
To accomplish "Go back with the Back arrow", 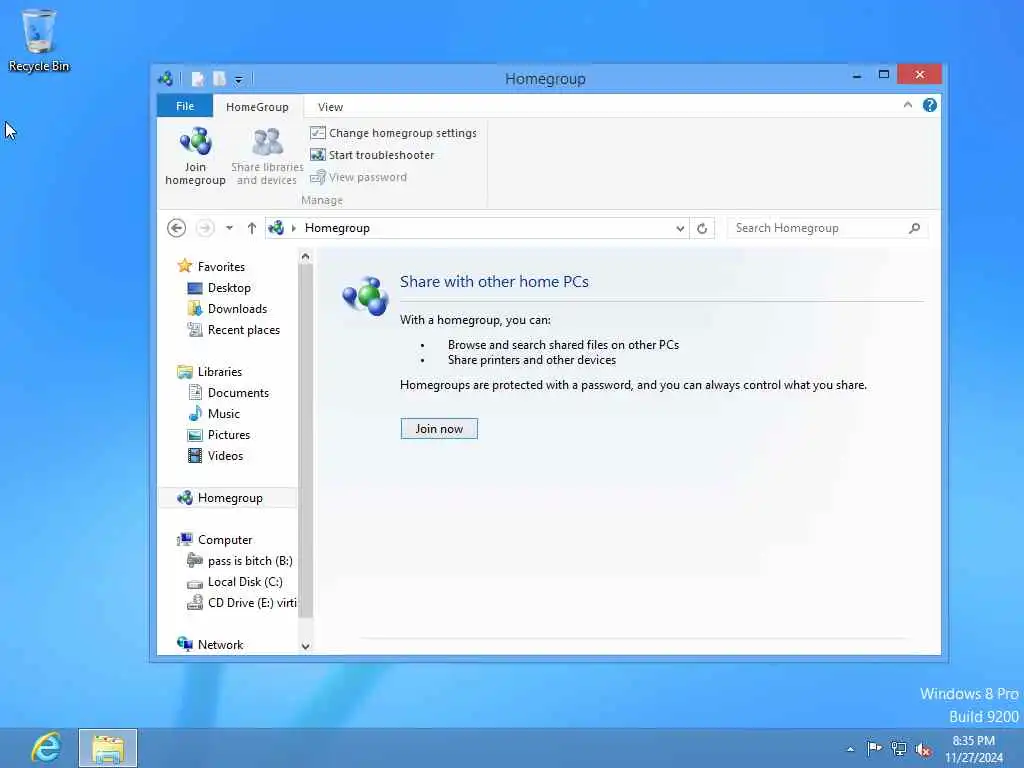I will click(x=176, y=228).
